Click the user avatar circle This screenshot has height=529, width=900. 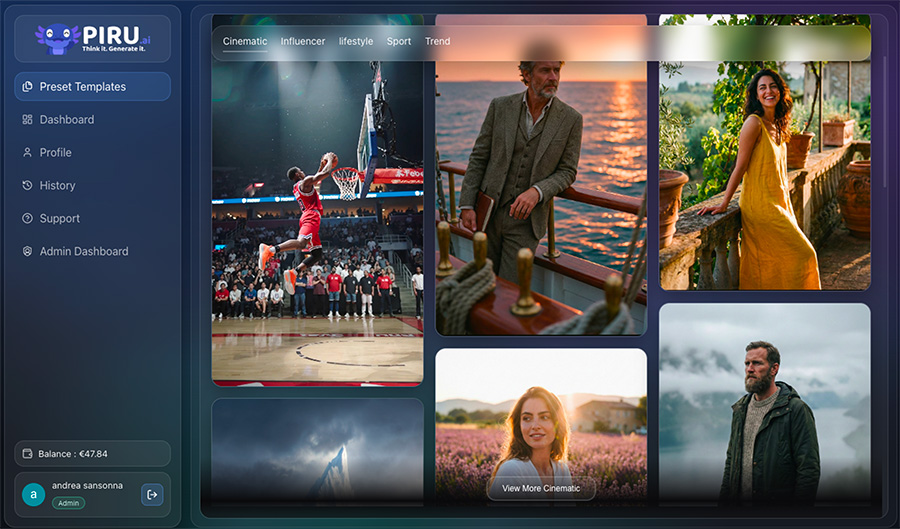(x=34, y=494)
